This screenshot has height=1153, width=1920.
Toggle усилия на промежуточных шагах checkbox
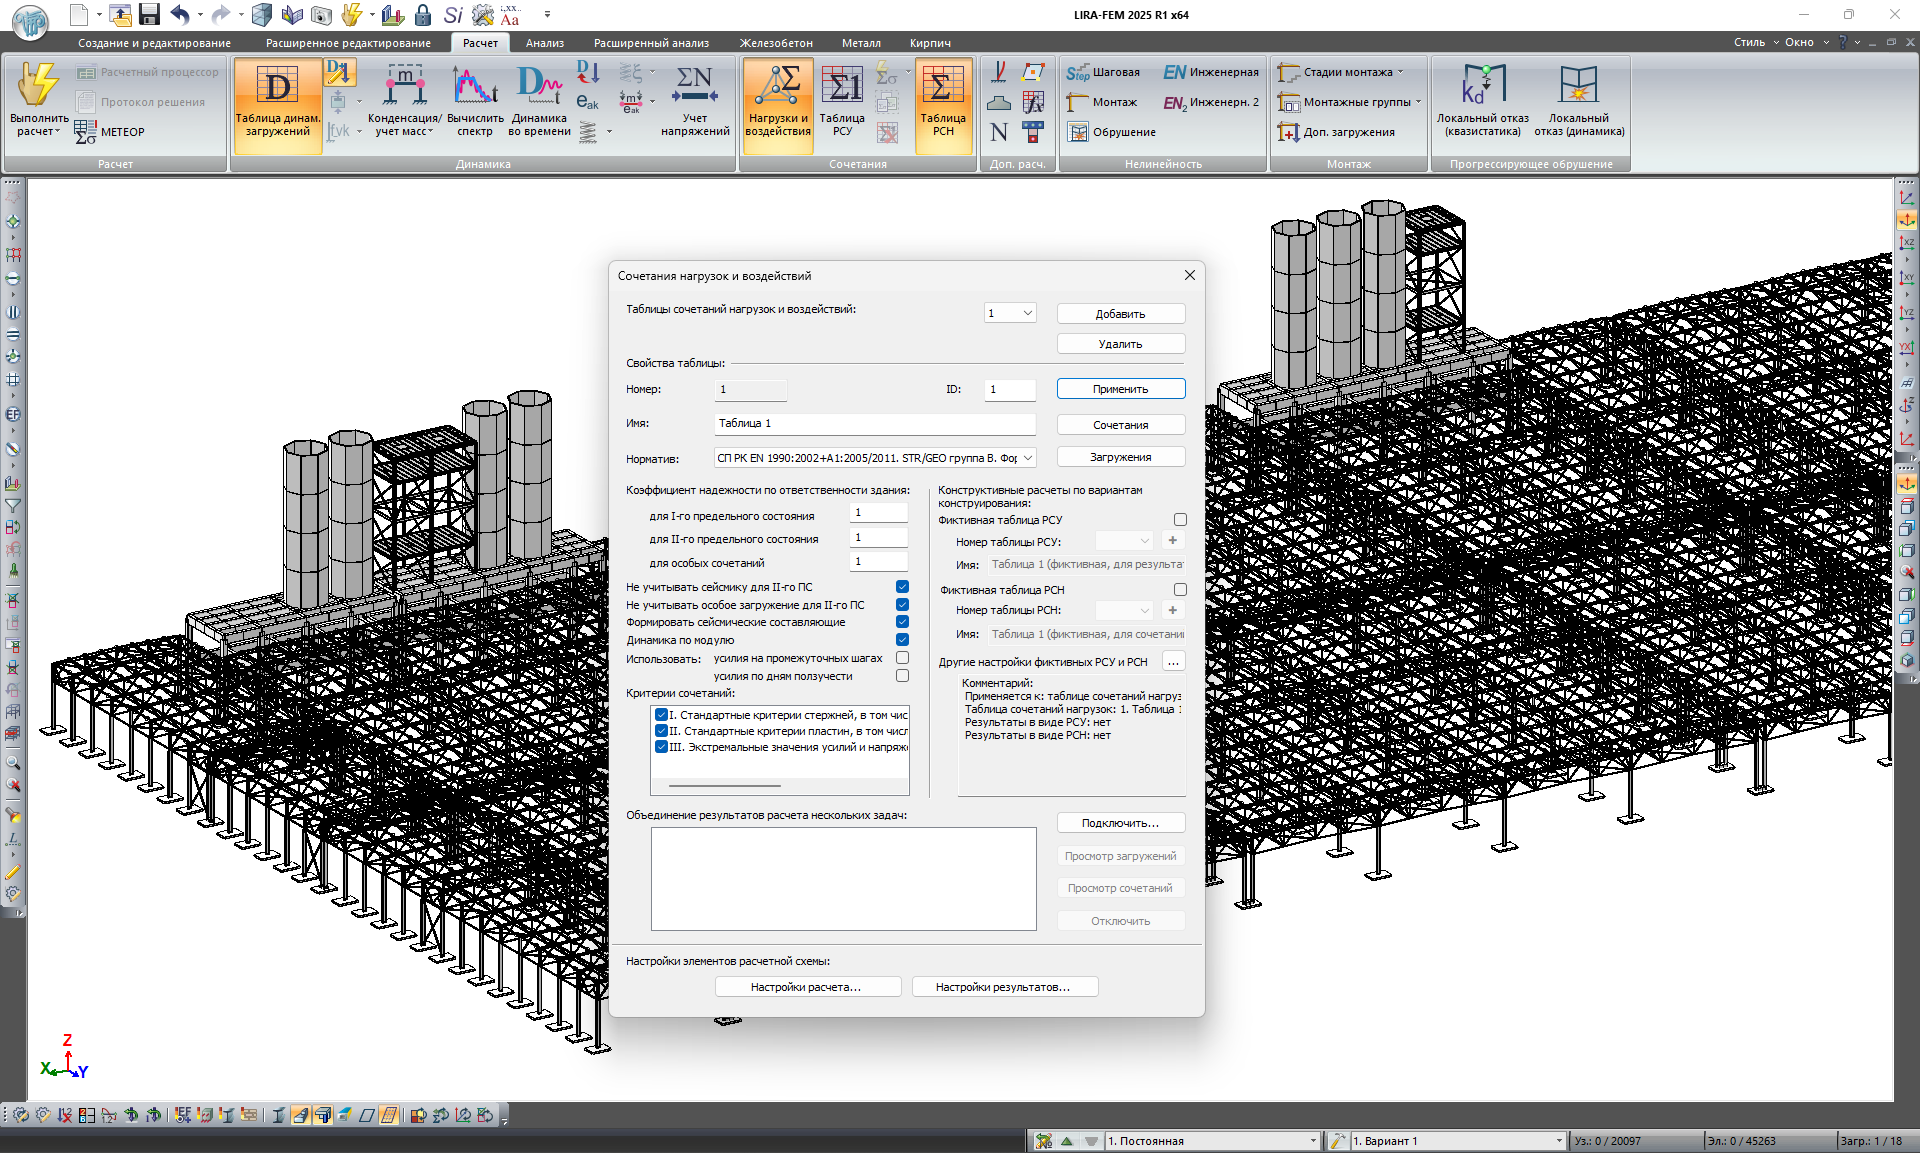(902, 658)
